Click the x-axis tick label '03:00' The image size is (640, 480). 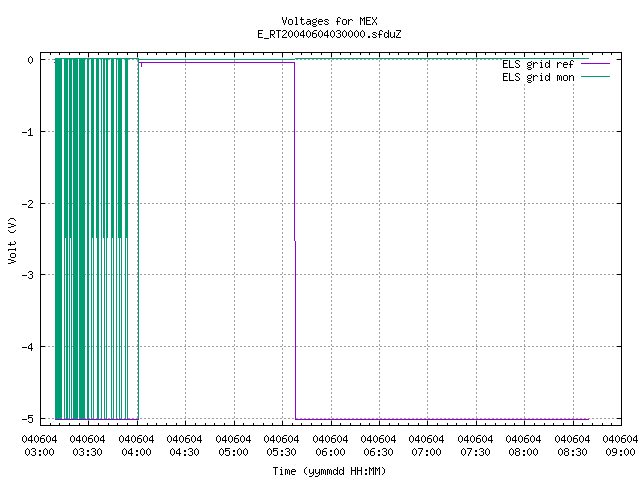(39, 452)
